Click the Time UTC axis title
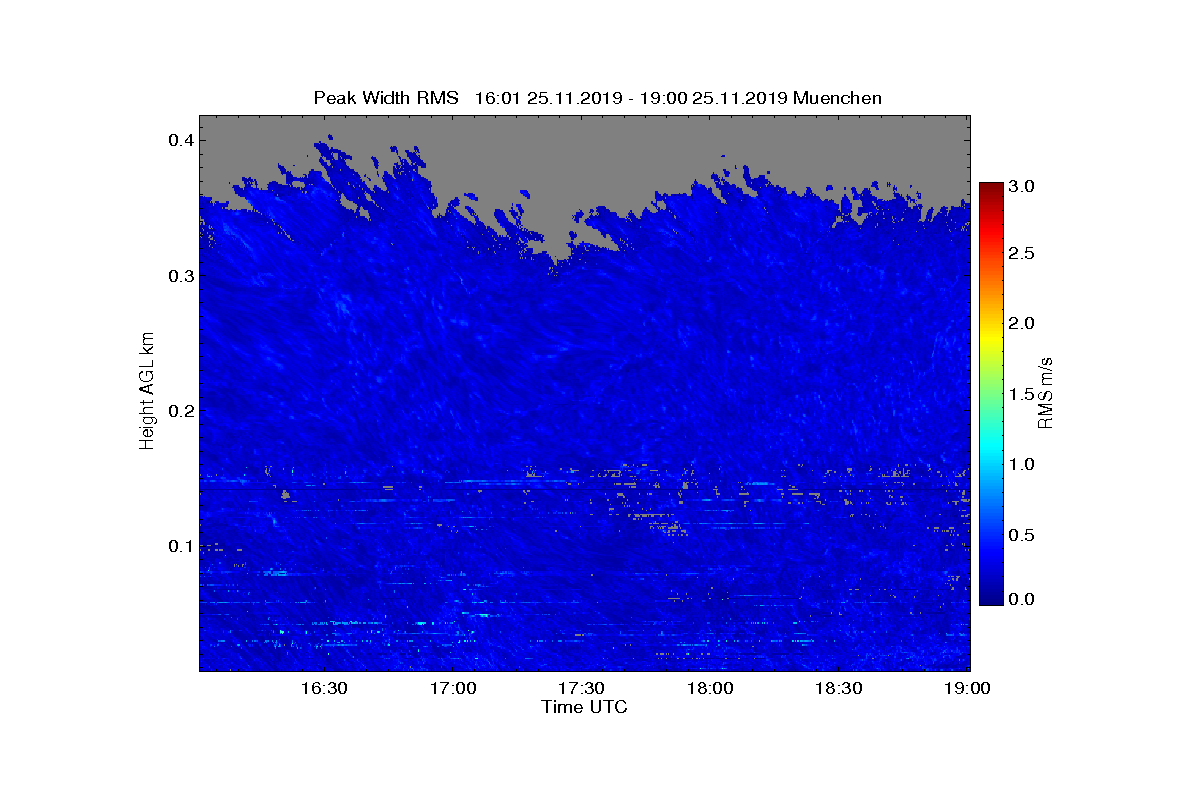 coord(584,708)
